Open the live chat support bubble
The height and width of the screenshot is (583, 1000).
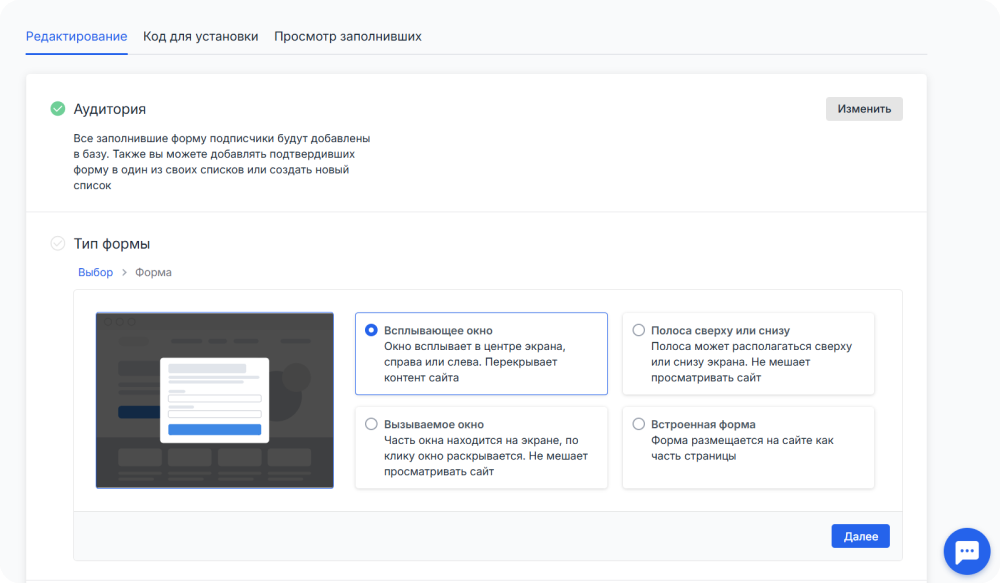click(966, 551)
